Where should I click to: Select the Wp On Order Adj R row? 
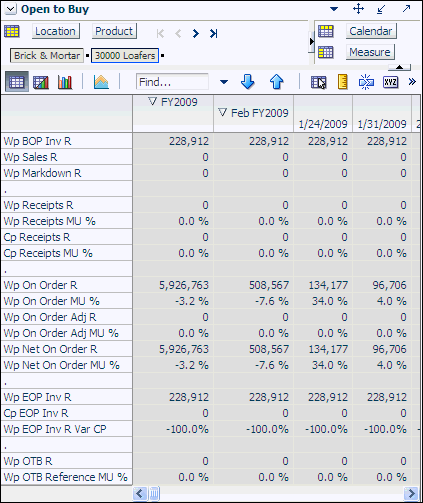coord(67,317)
